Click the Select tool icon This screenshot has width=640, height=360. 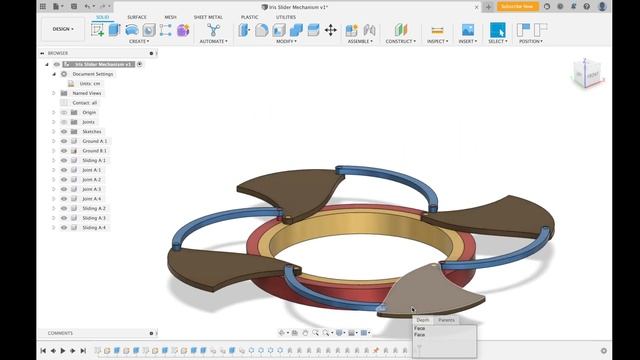point(498,30)
